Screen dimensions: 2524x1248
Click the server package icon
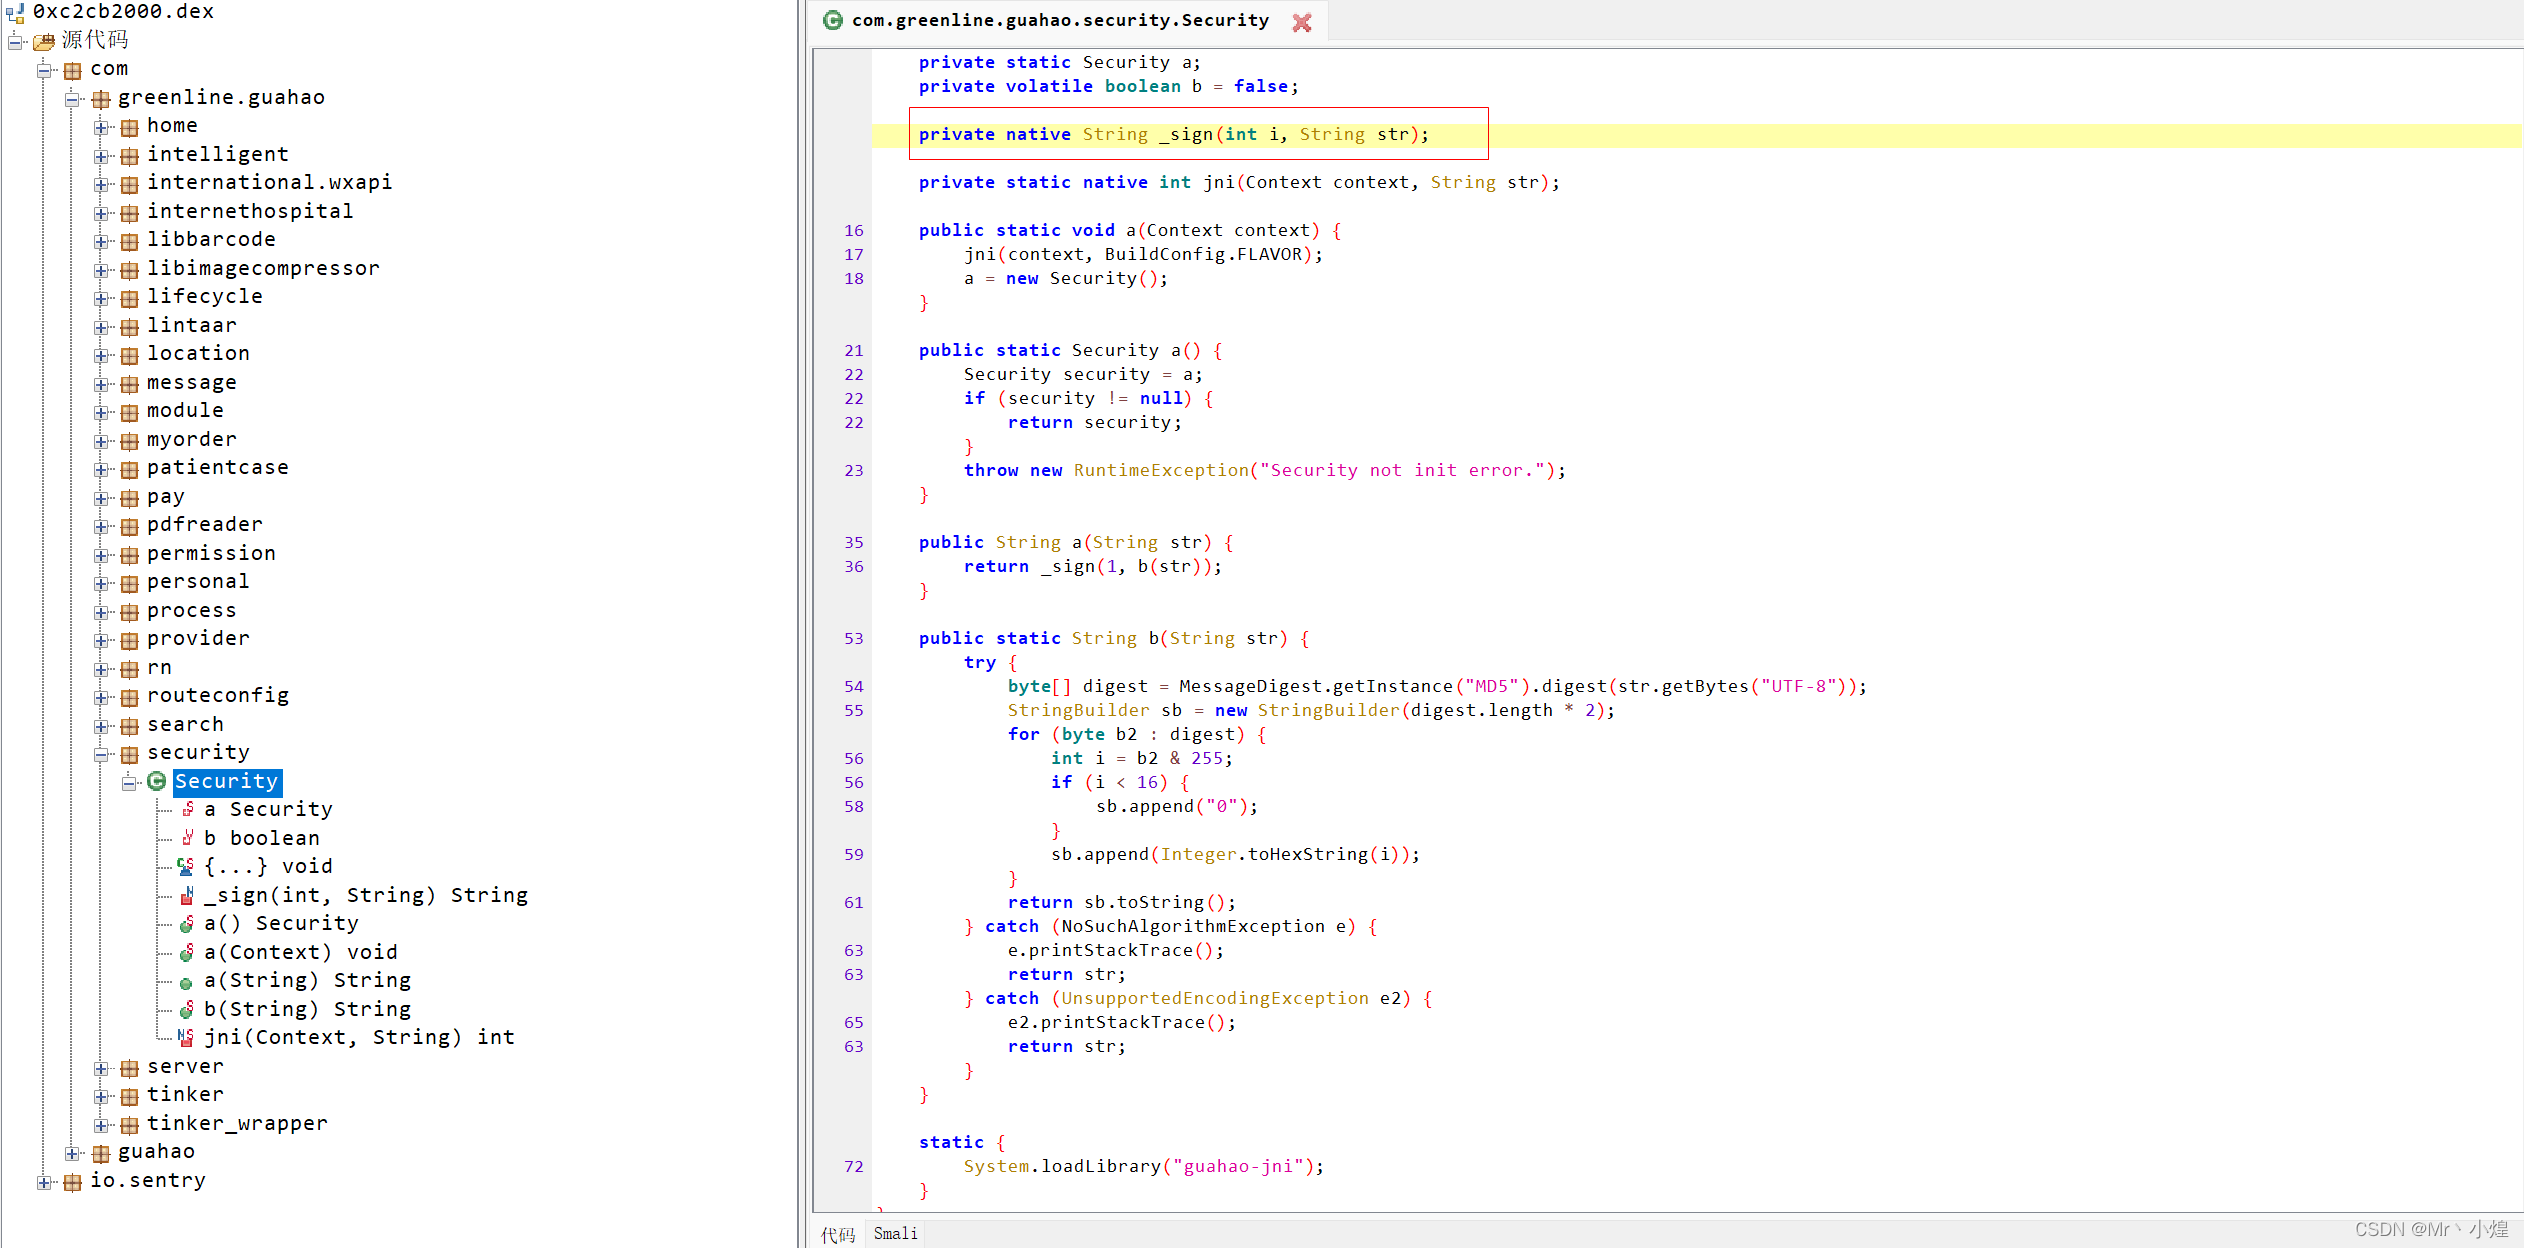coord(129,1068)
